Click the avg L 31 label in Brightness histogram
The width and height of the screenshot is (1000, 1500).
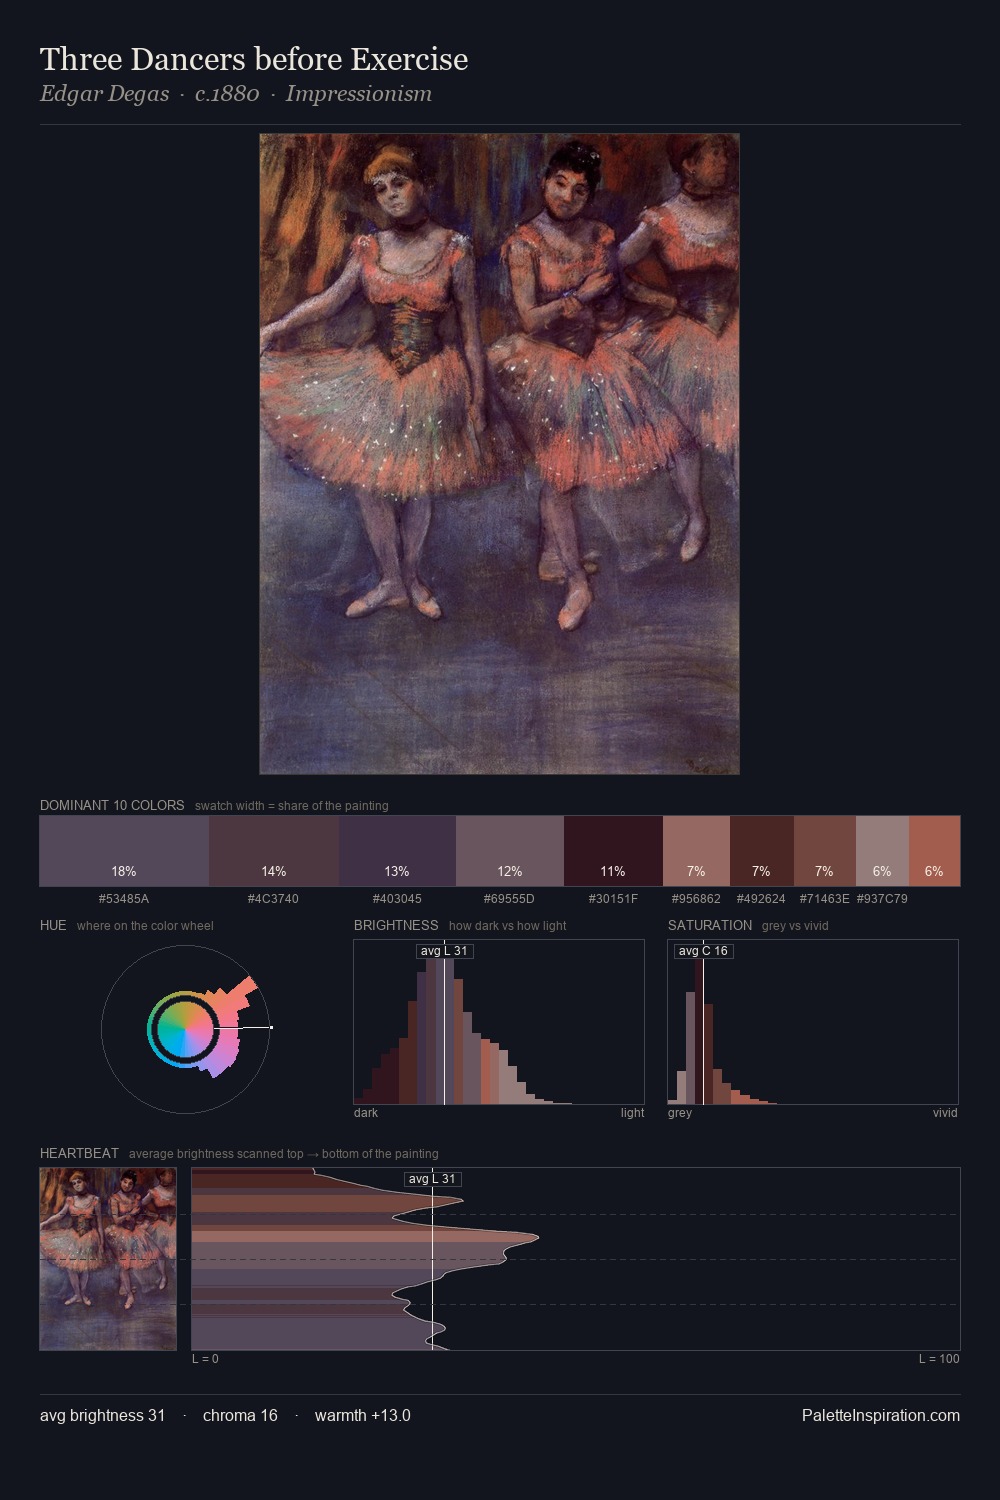point(445,951)
